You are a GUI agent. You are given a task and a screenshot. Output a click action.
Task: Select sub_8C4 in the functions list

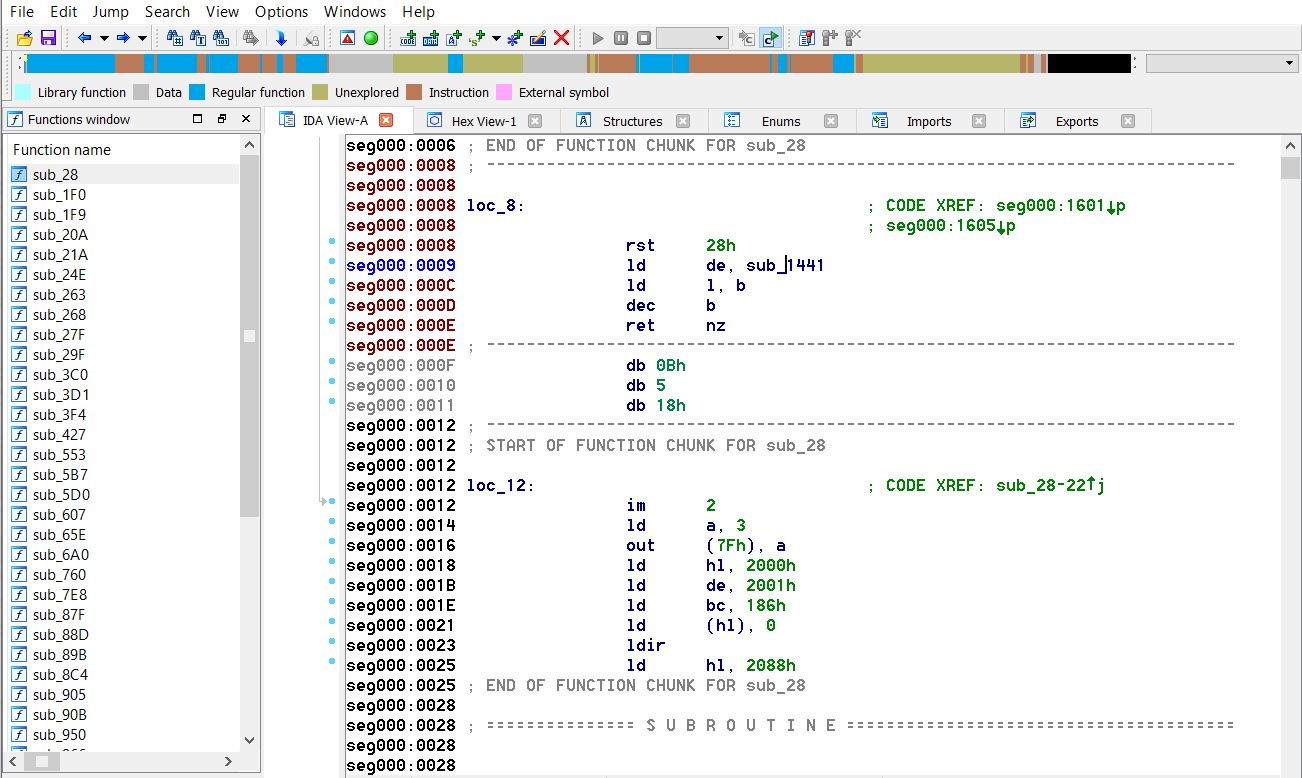pos(60,675)
